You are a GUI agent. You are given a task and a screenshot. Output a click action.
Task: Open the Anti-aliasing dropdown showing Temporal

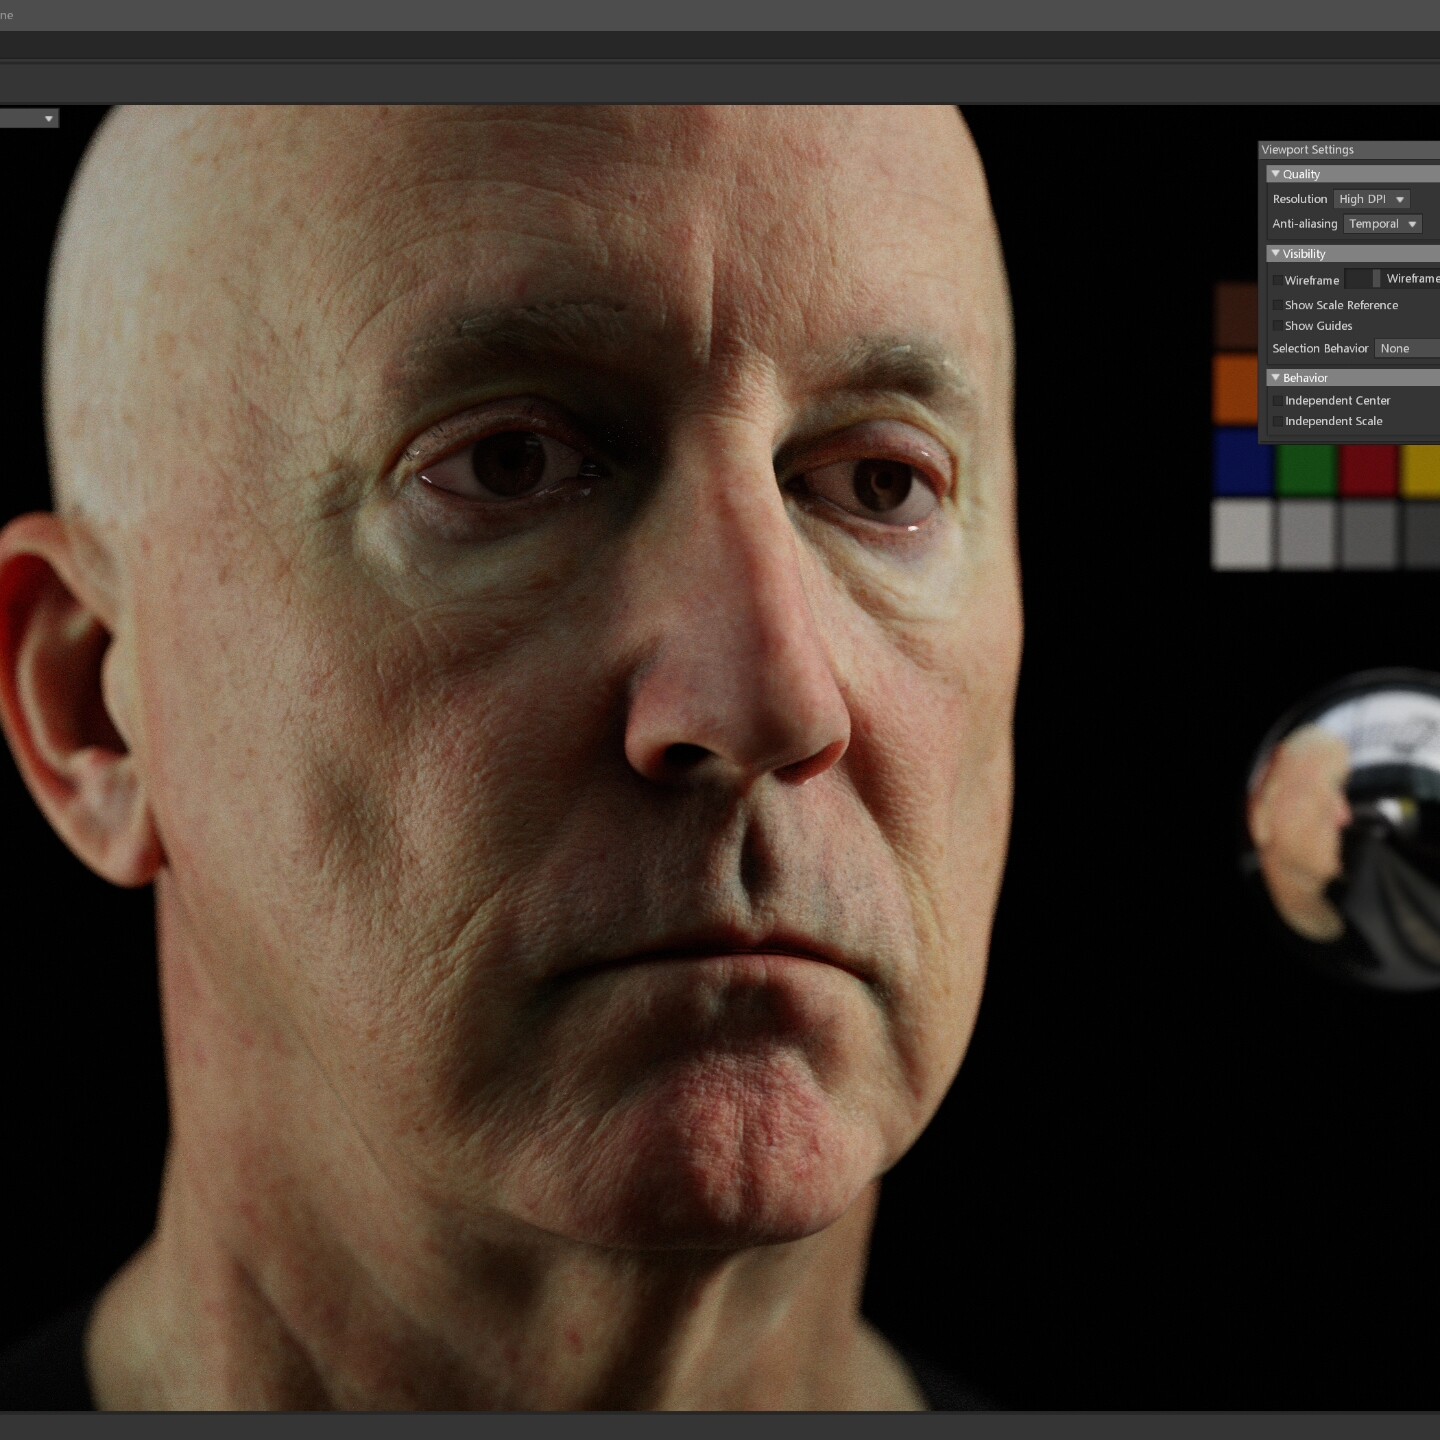(1382, 224)
